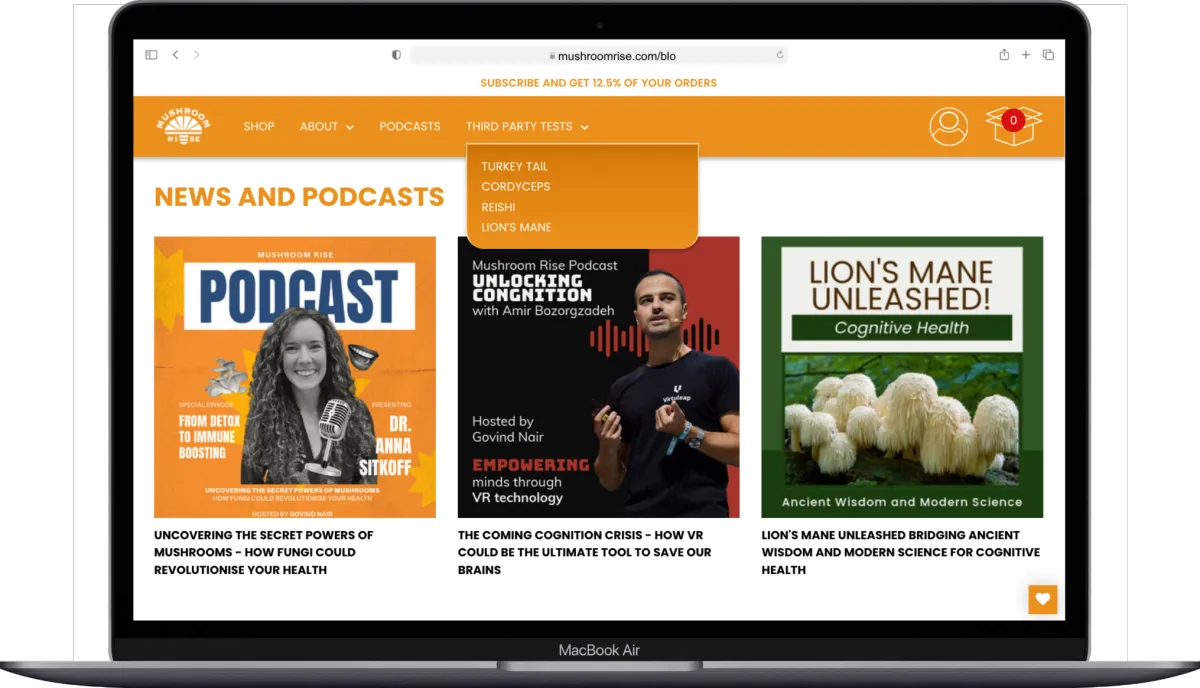1200x688 pixels.
Task: Open the SHOP menu item
Action: pos(259,126)
